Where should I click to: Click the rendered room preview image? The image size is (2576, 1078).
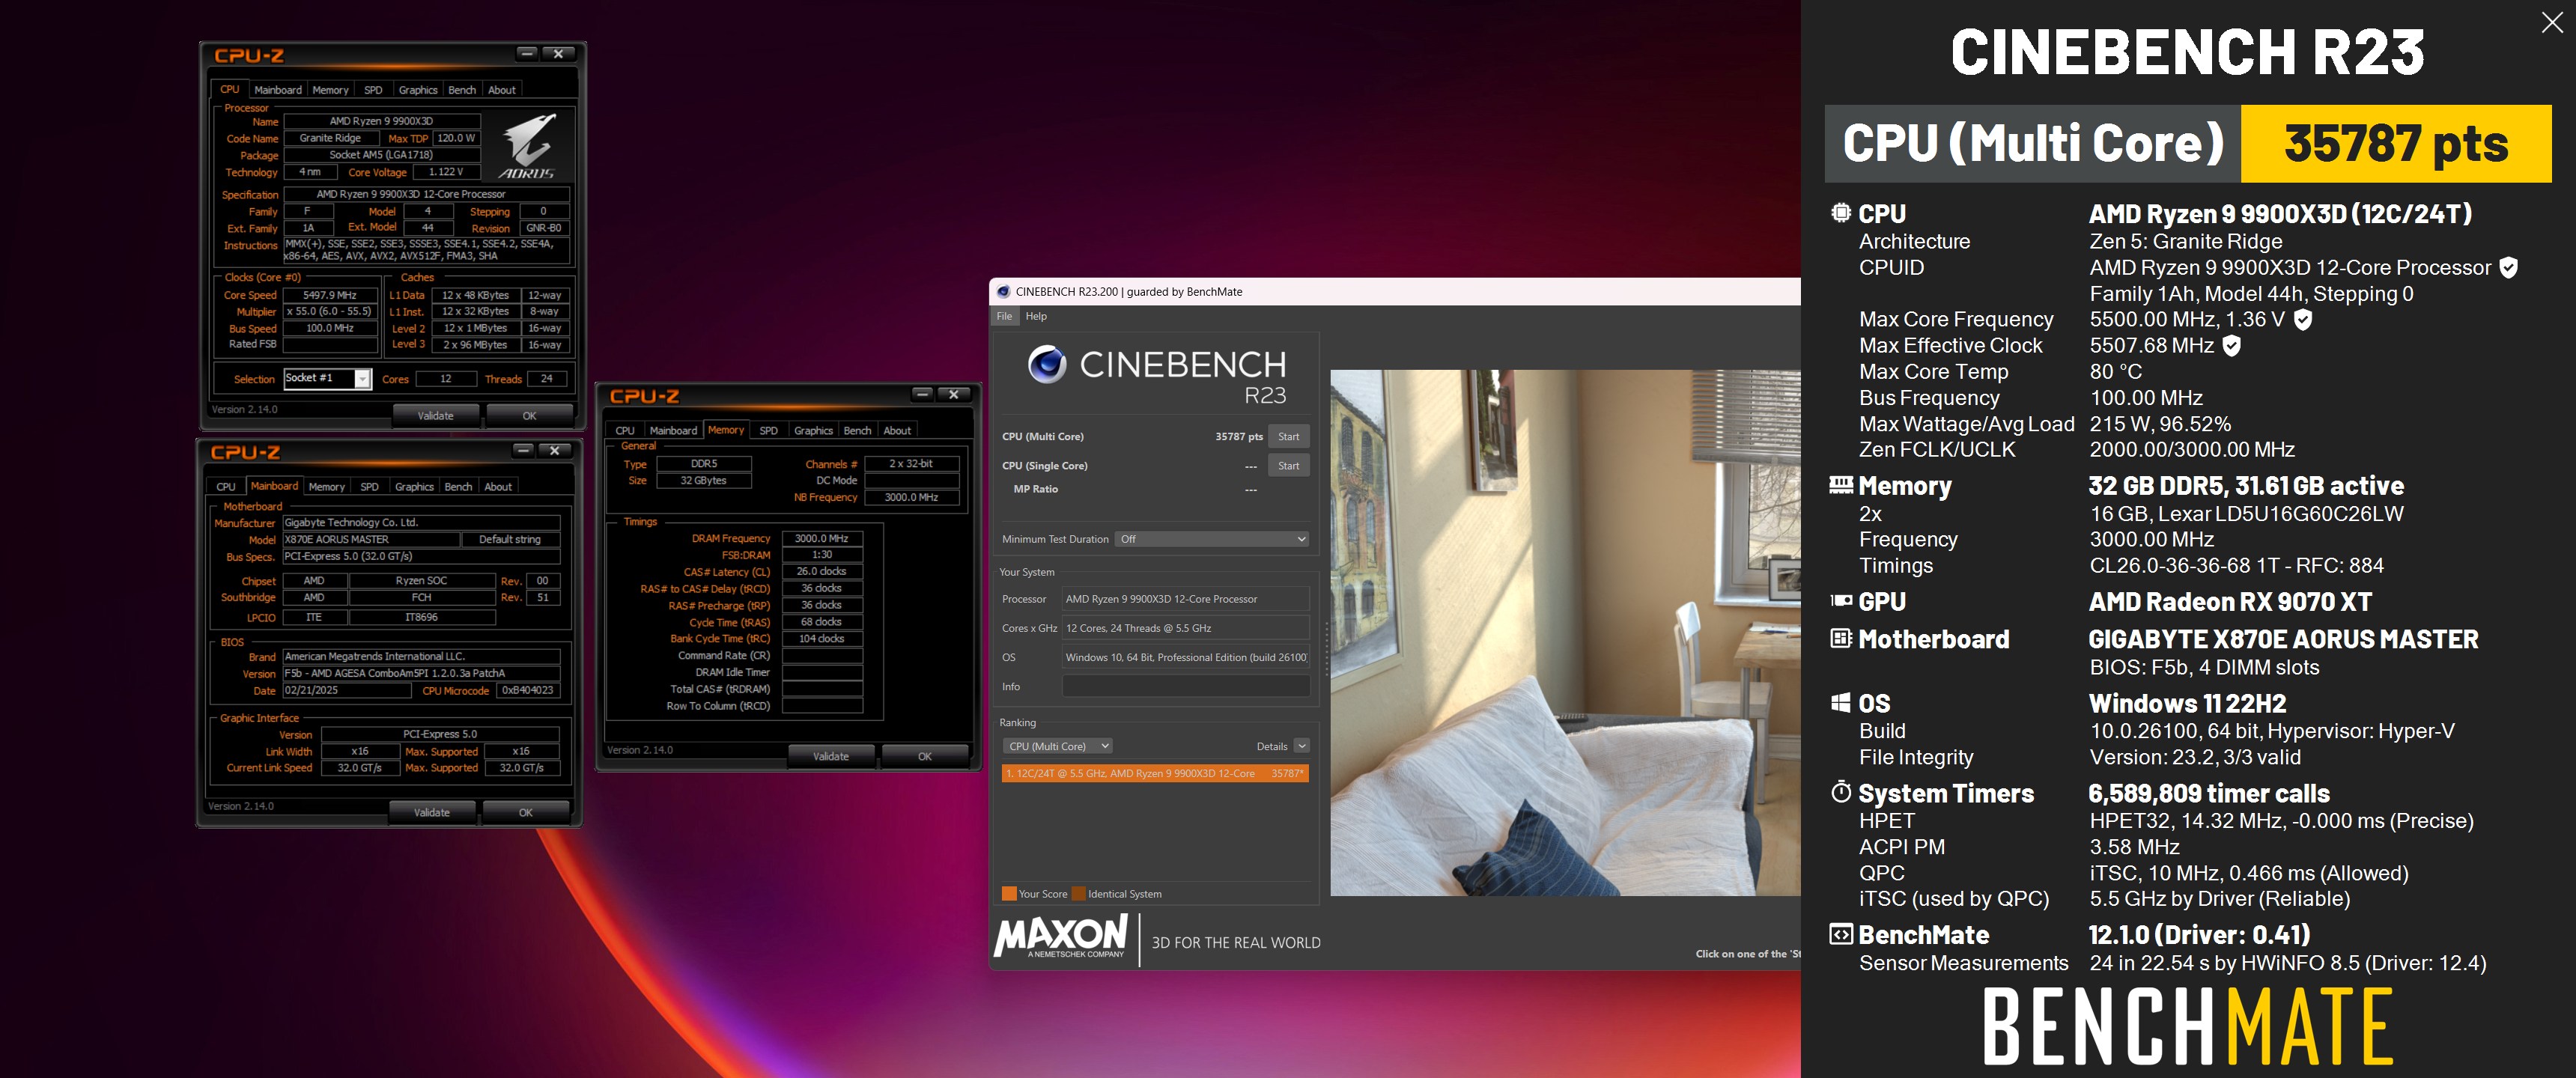pos(1565,632)
